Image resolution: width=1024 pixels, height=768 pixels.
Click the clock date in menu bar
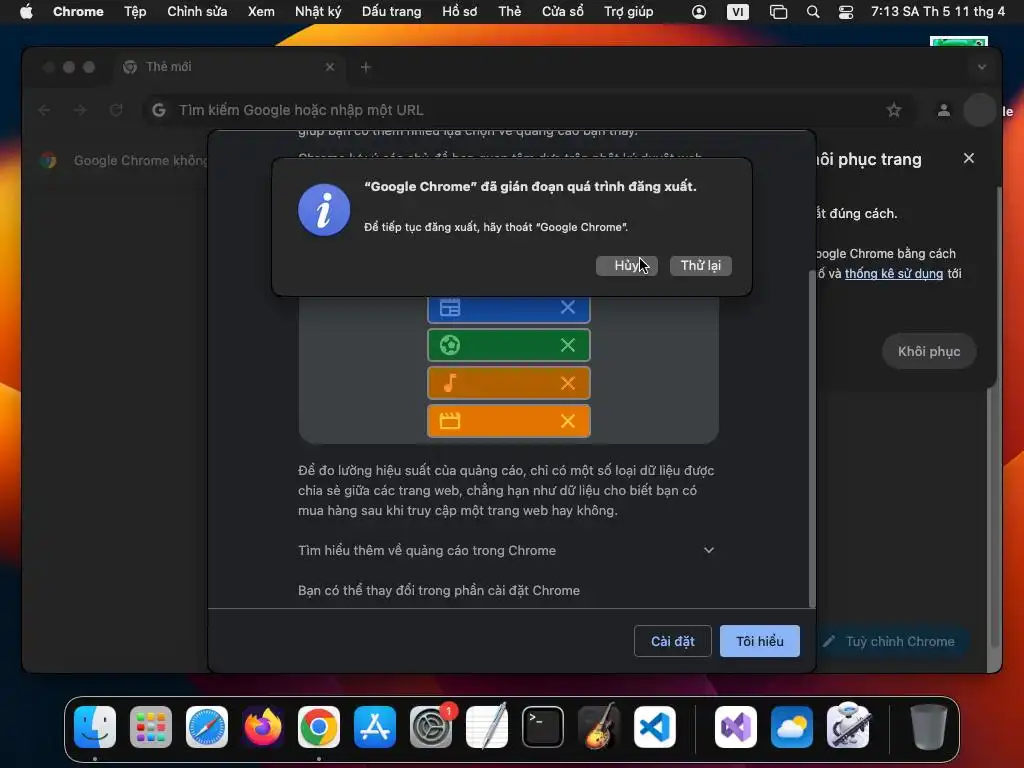938,12
